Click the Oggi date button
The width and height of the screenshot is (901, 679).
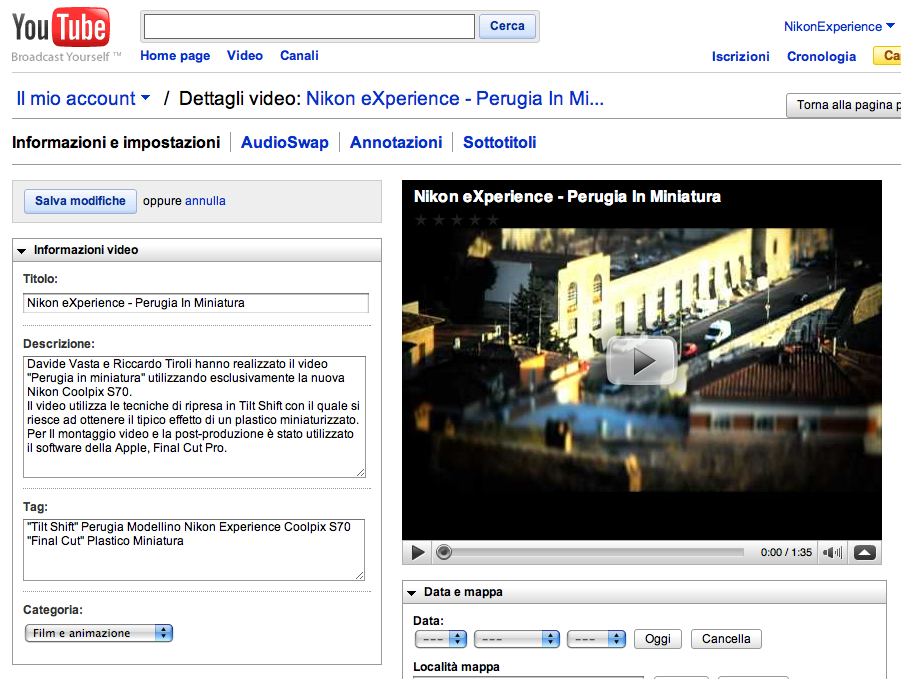pos(658,639)
